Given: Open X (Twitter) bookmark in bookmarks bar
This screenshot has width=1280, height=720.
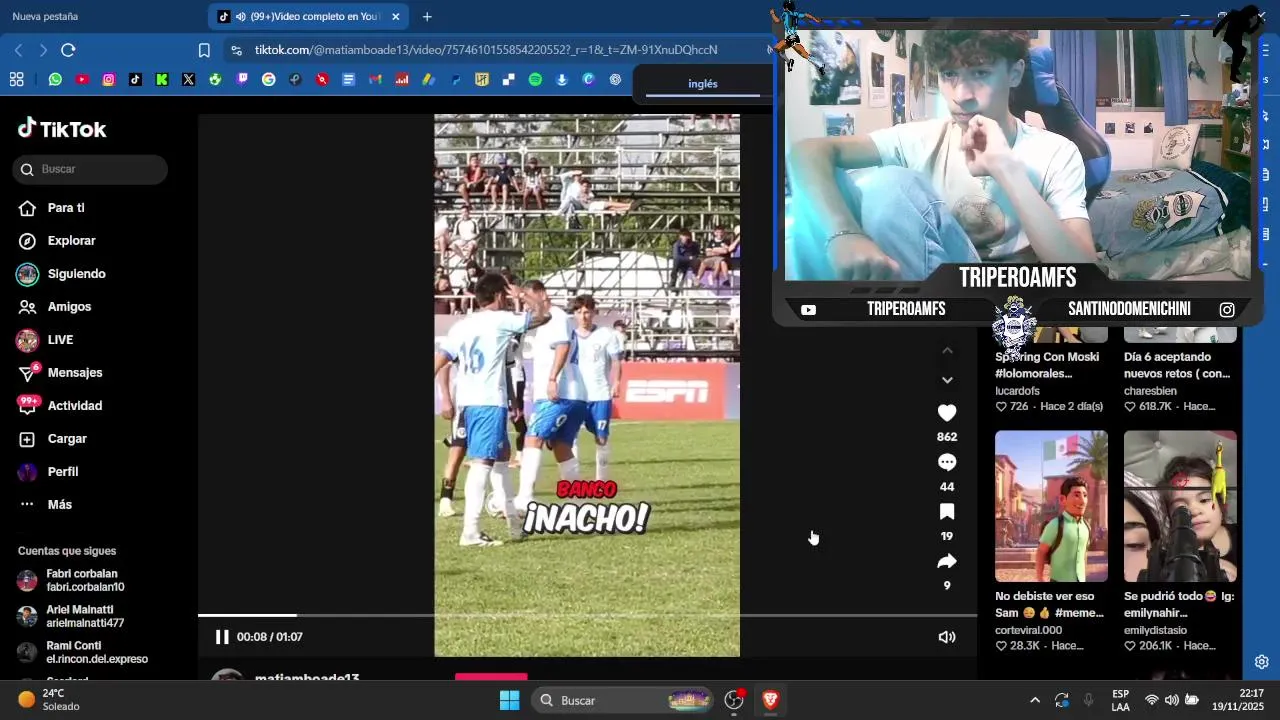Looking at the screenshot, I should (188, 79).
